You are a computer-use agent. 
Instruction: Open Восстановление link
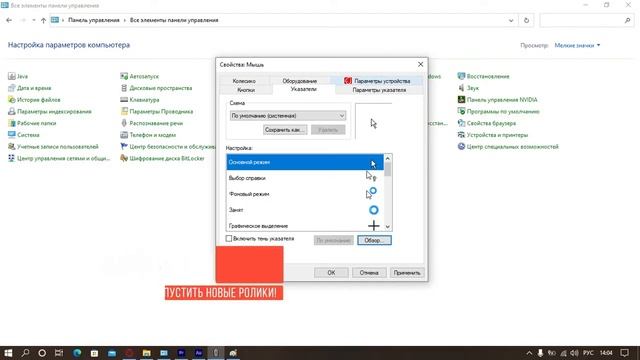(484, 76)
